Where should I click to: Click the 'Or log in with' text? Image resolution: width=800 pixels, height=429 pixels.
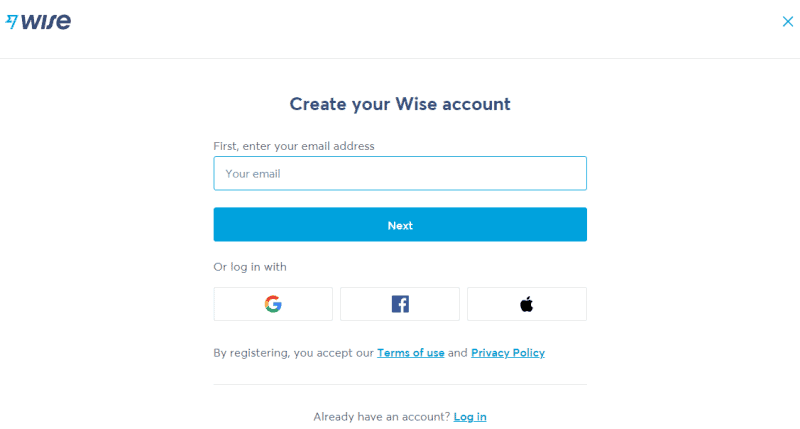tap(250, 267)
